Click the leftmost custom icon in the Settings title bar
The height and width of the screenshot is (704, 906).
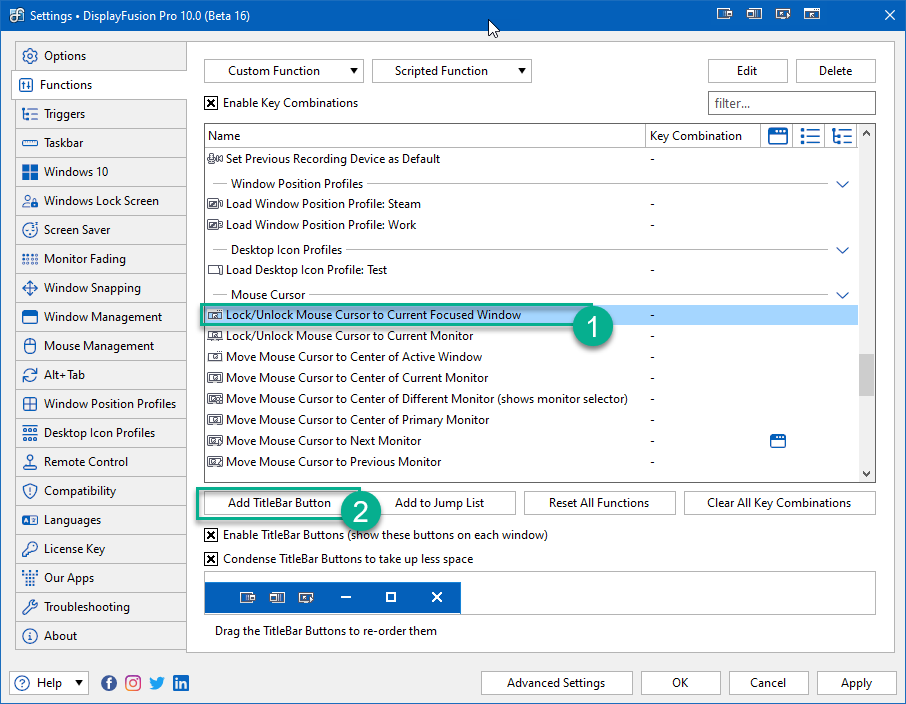click(725, 14)
